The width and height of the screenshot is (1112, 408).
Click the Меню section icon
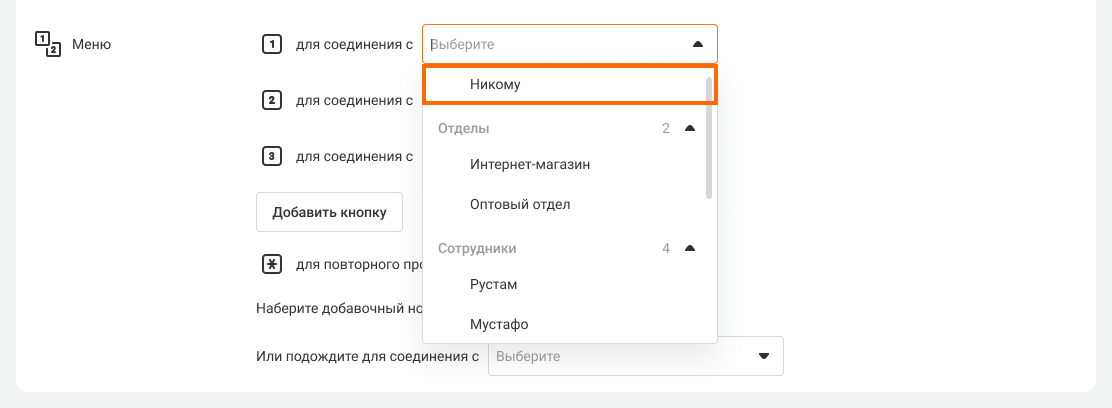pos(48,44)
